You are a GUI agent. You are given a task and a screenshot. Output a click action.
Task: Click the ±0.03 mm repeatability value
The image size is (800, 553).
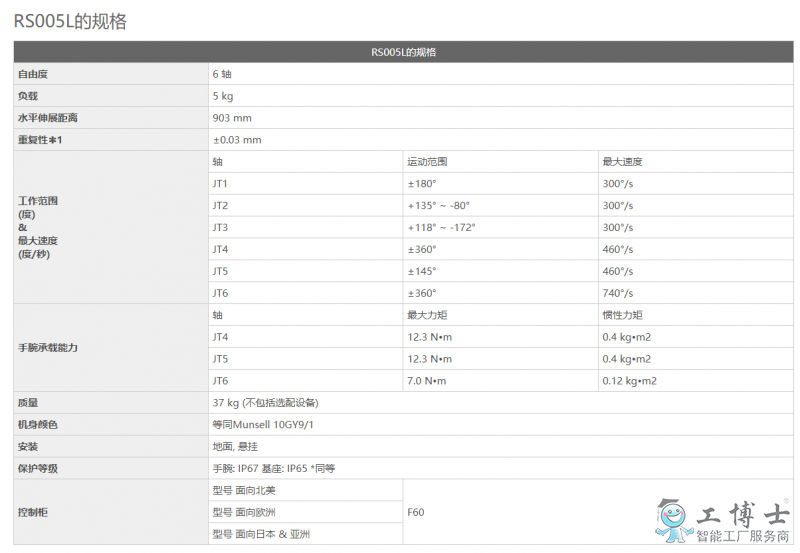(x=237, y=140)
